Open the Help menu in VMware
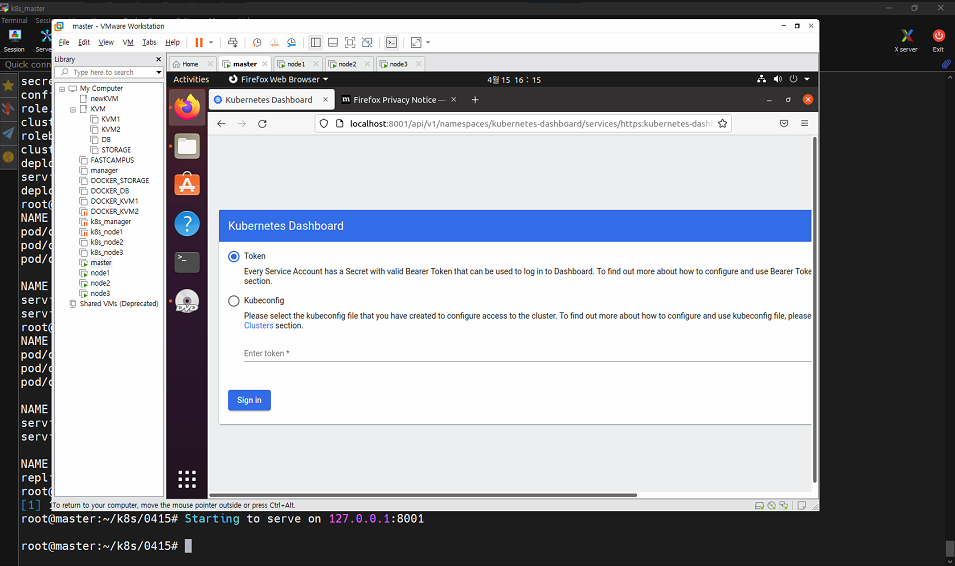This screenshot has height=566, width=955. [172, 43]
